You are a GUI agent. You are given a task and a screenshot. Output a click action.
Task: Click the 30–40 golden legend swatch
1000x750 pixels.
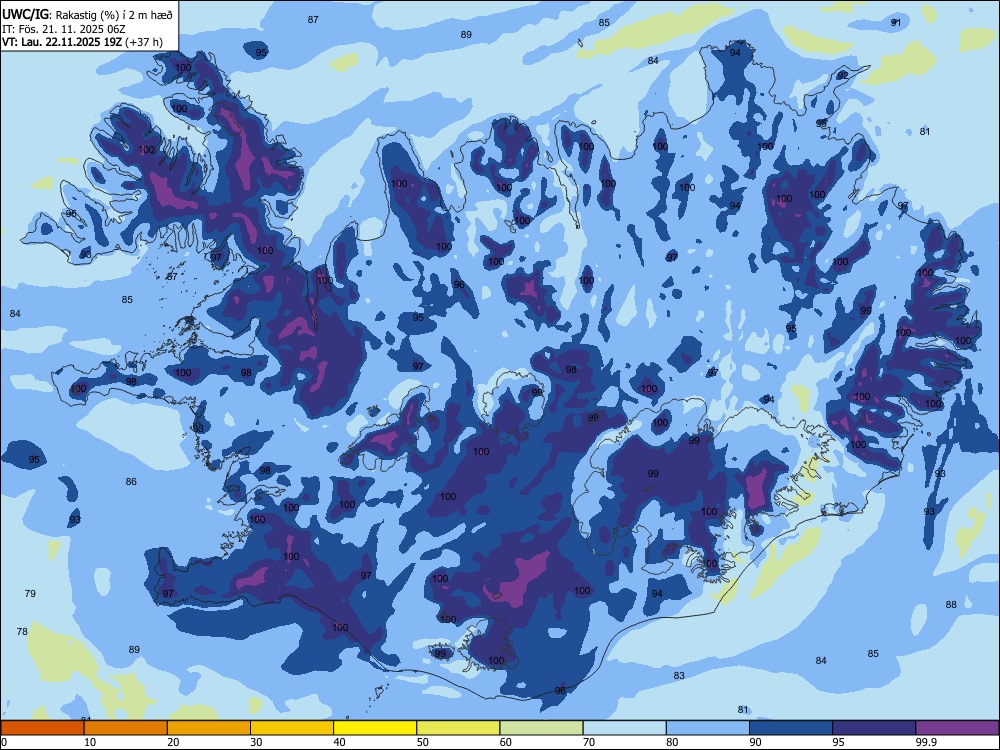[292, 728]
